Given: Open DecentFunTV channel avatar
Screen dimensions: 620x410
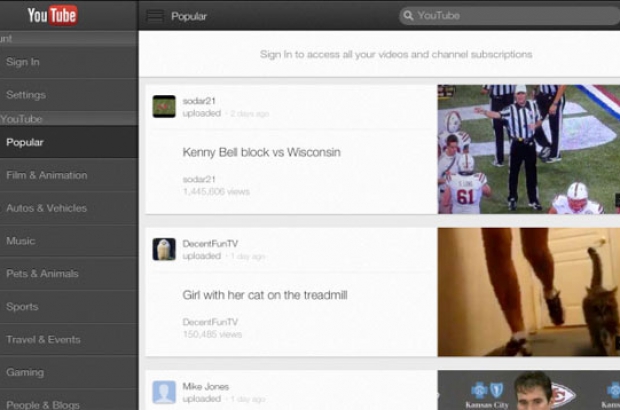Looking at the screenshot, I should click(164, 249).
